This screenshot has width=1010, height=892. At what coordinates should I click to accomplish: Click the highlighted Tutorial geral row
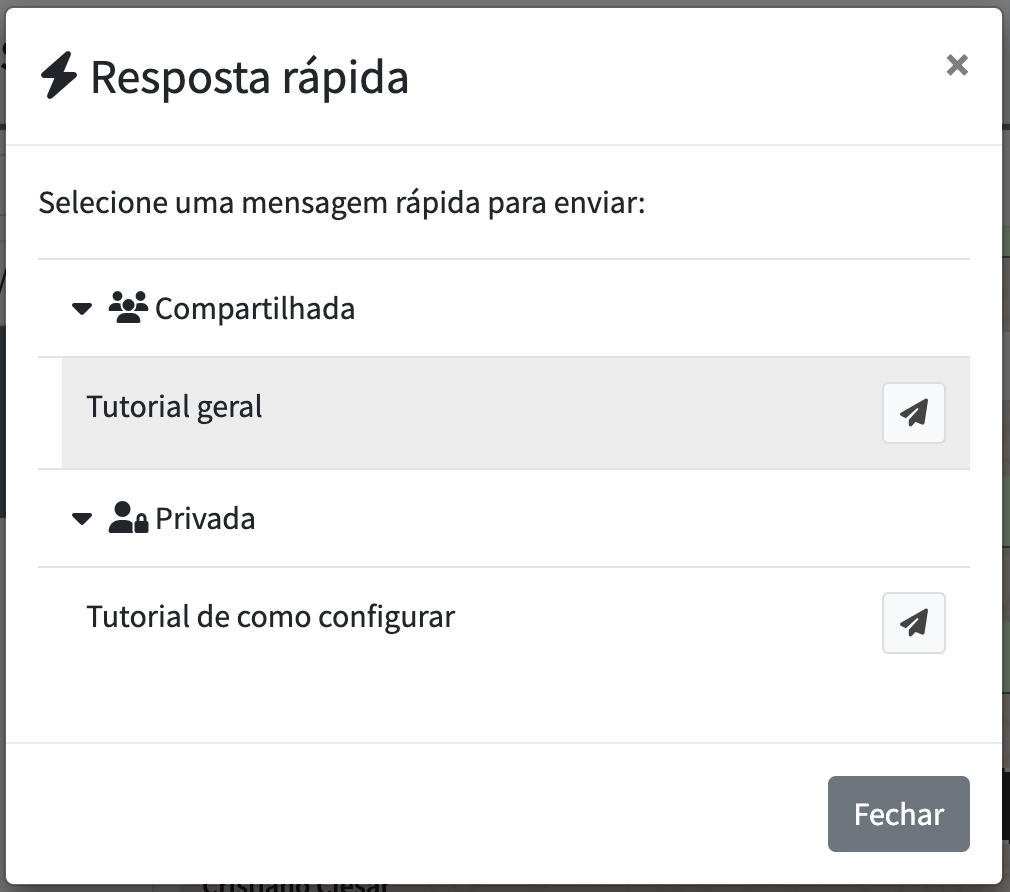click(x=400, y=412)
